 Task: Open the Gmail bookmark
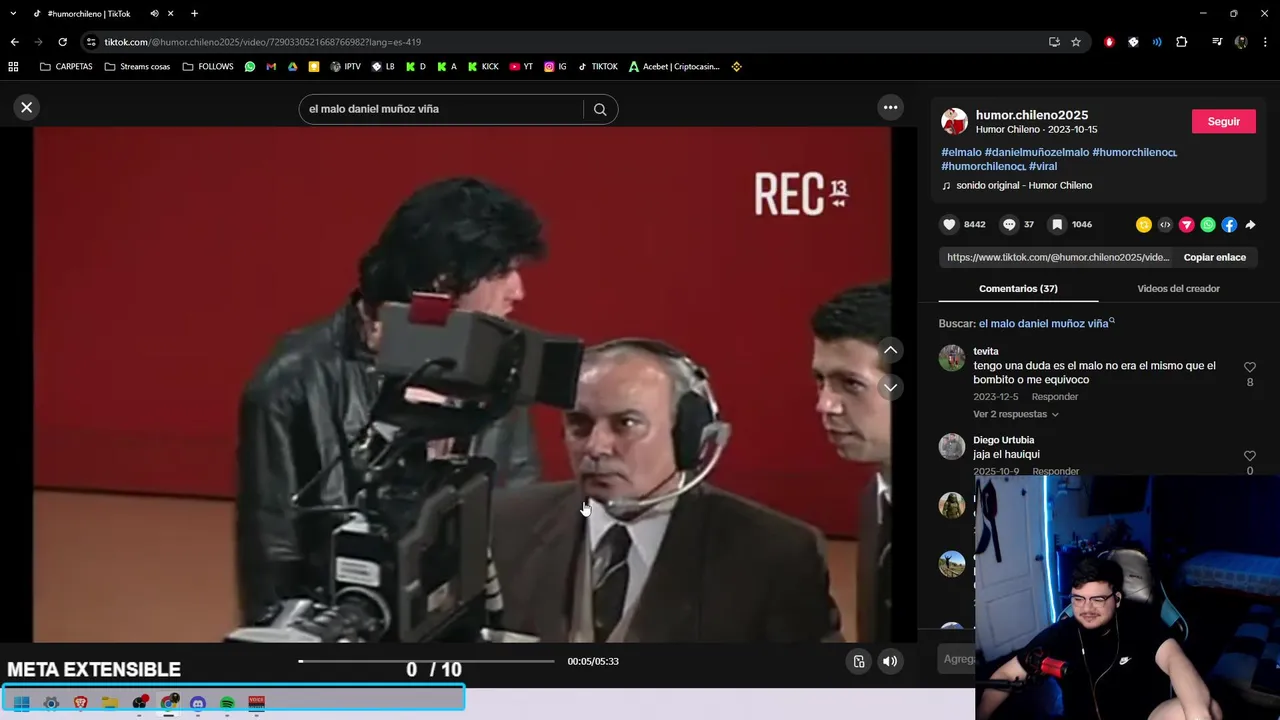pyautogui.click(x=271, y=67)
